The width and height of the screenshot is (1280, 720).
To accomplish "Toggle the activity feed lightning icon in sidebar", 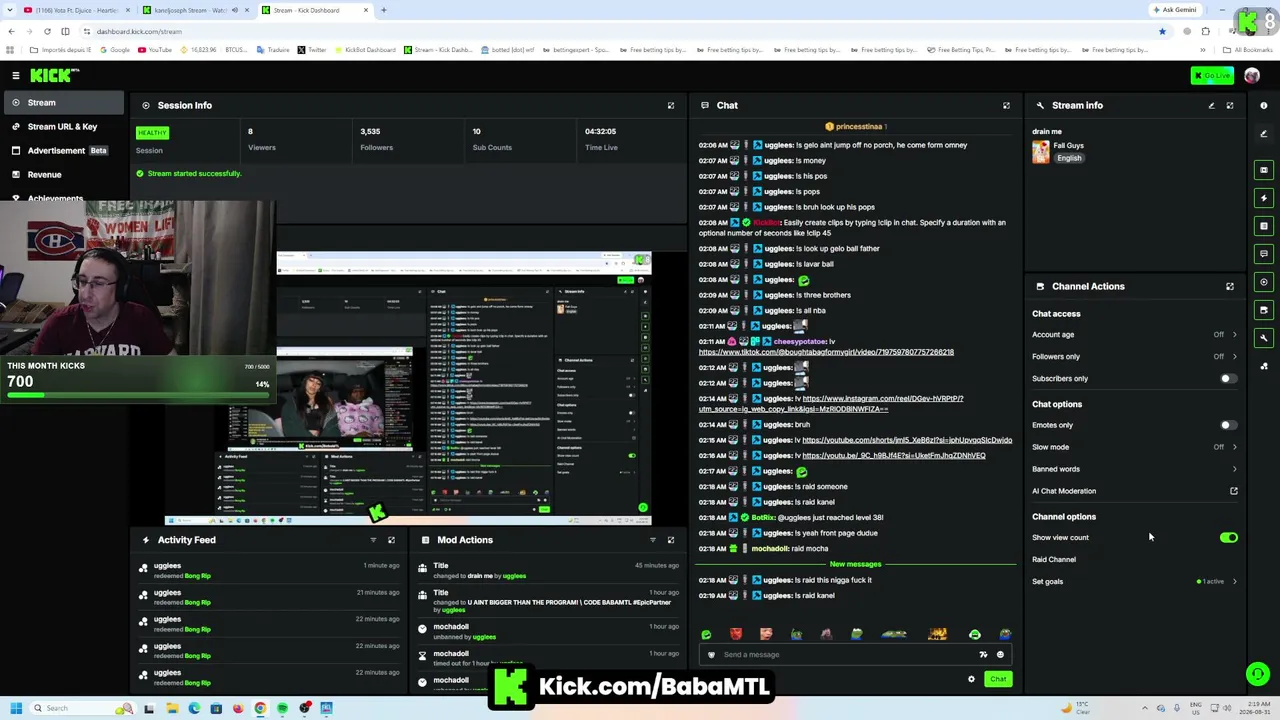I will (1264, 198).
